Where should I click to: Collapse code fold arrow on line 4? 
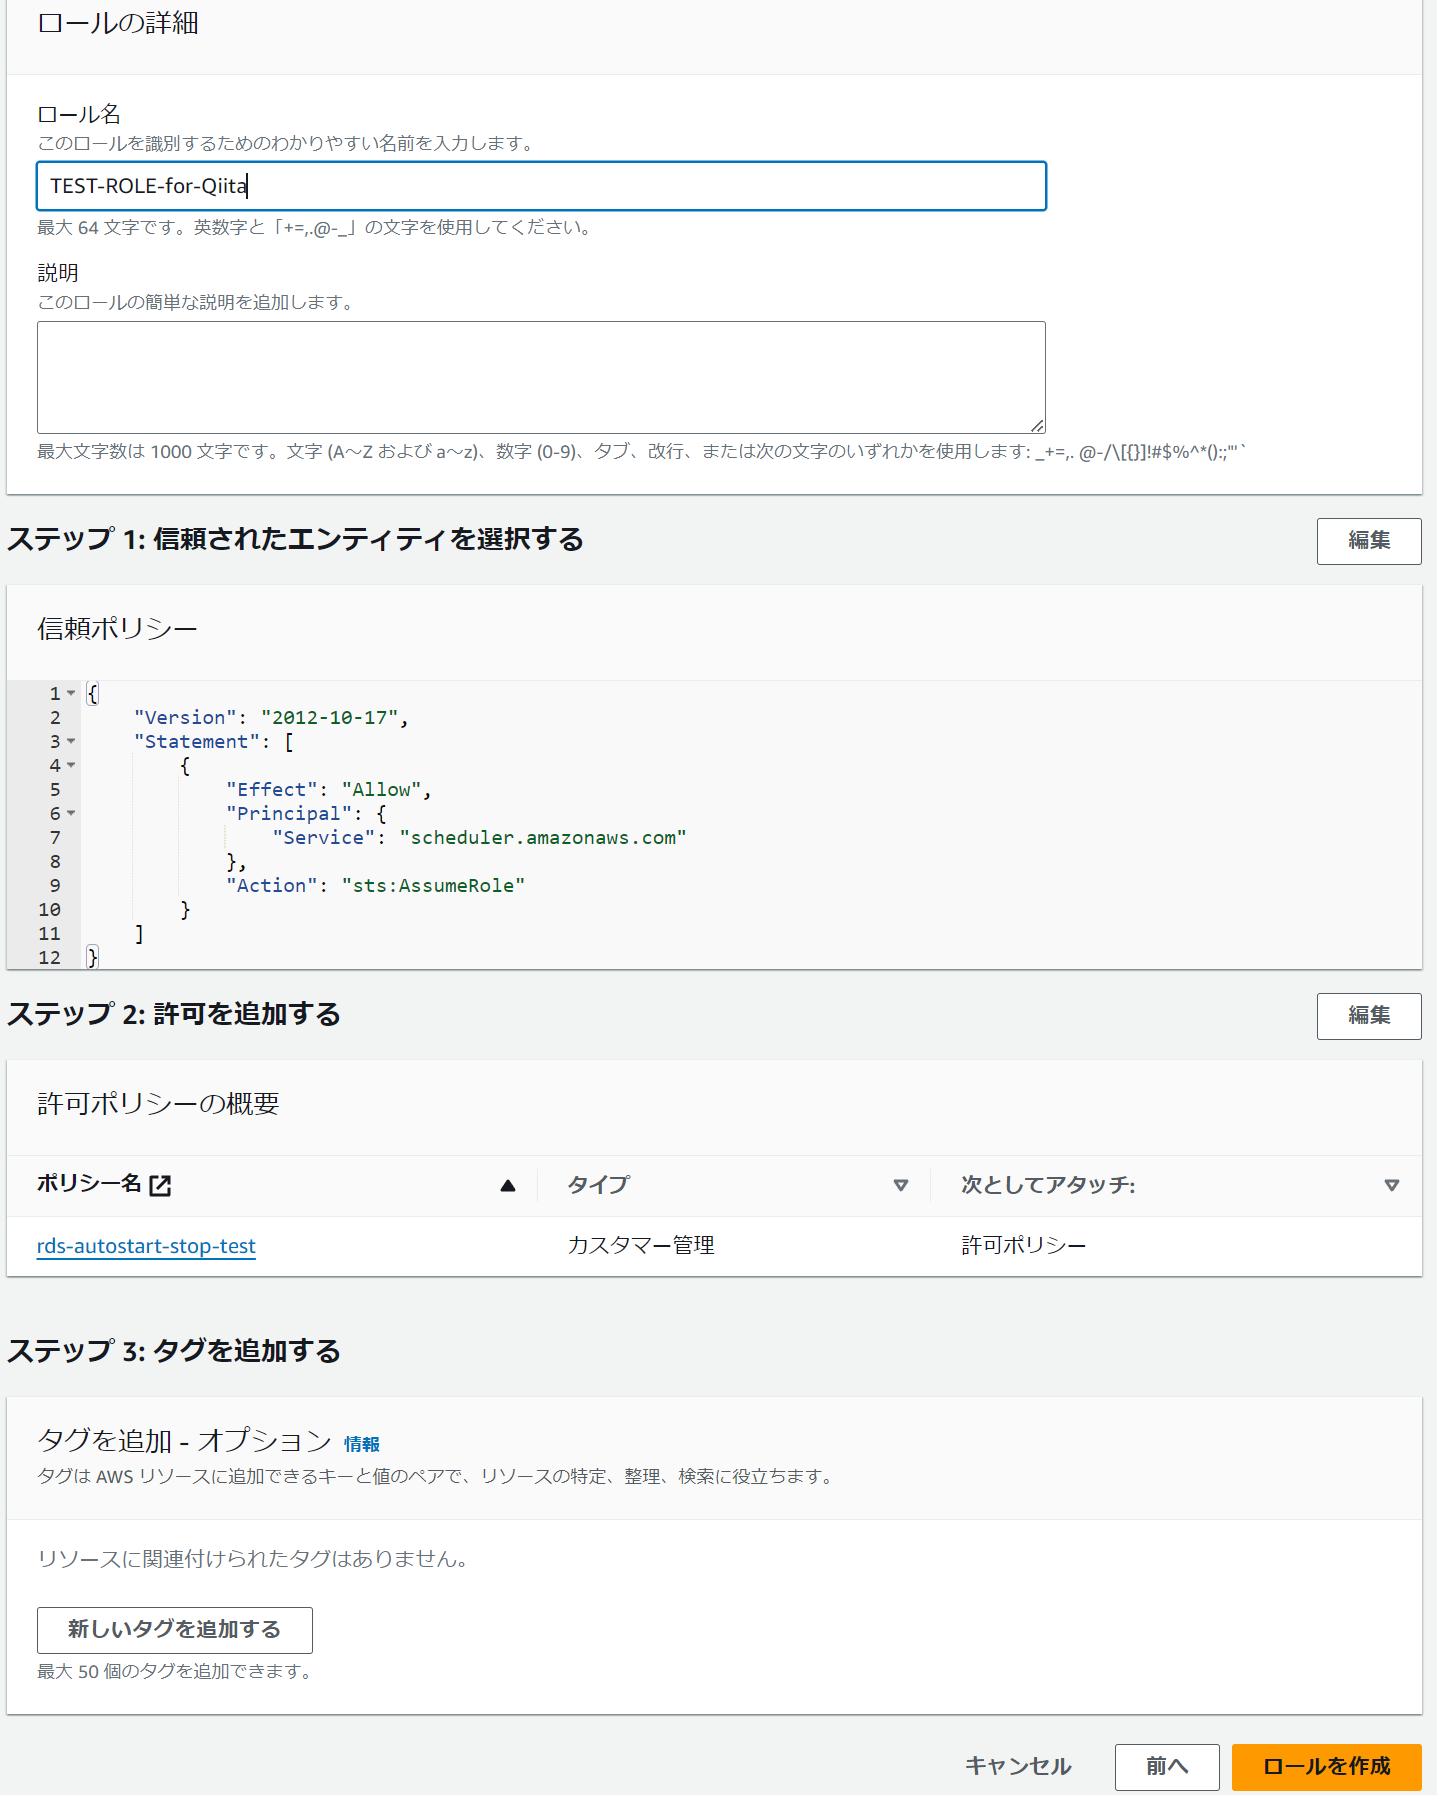pos(71,765)
